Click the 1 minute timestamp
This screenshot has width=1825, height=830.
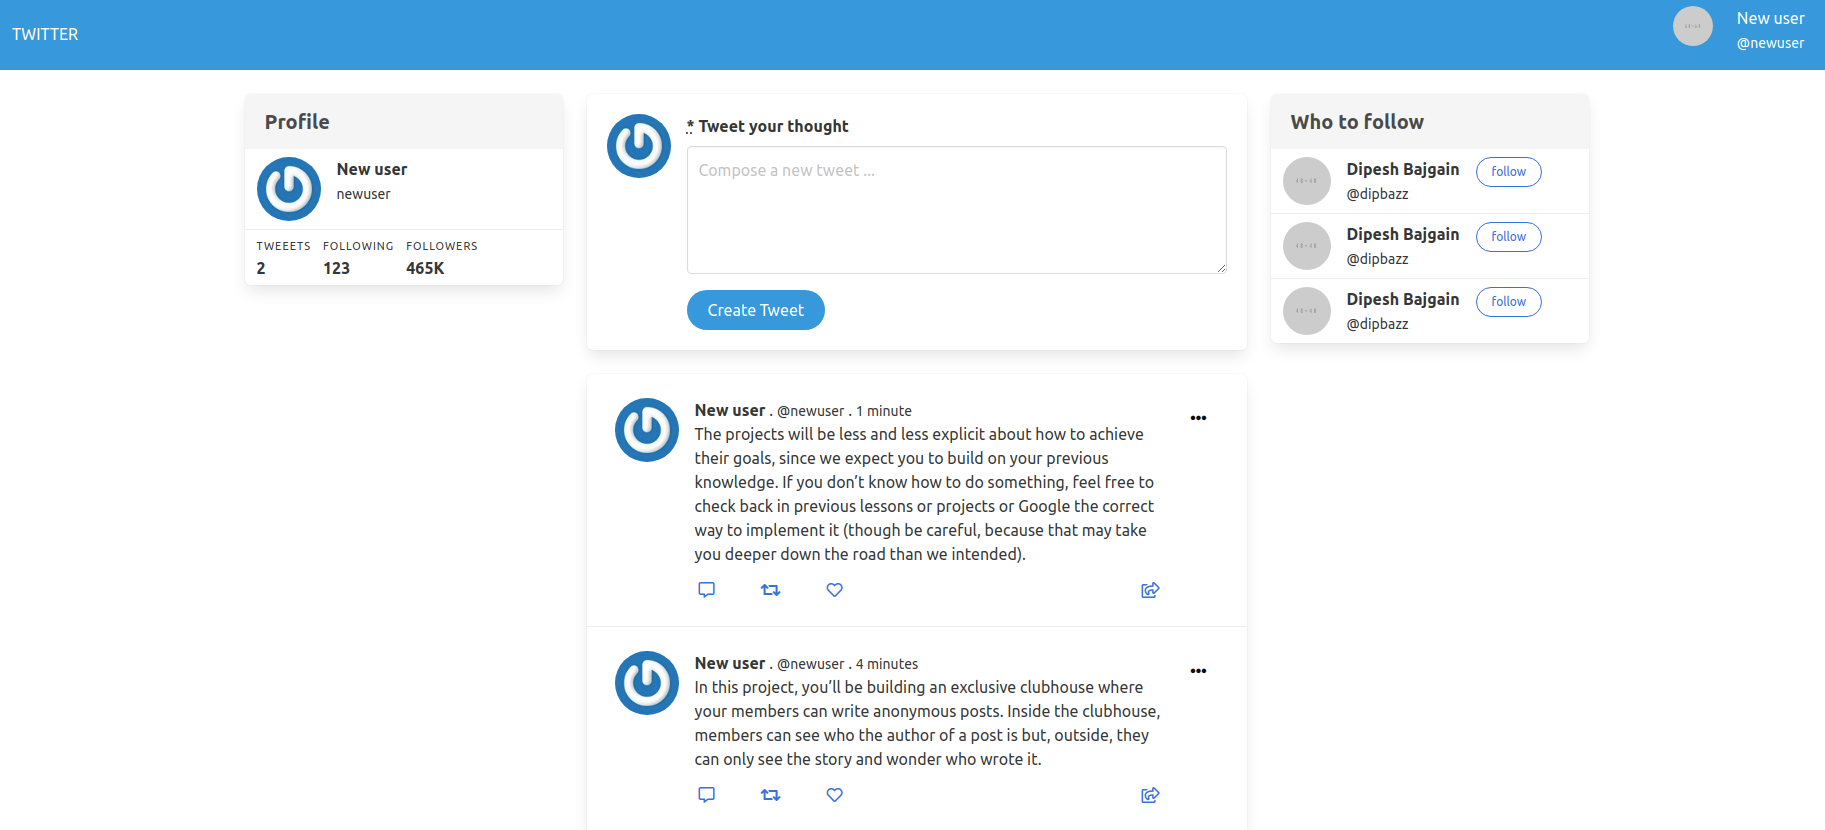[884, 411]
